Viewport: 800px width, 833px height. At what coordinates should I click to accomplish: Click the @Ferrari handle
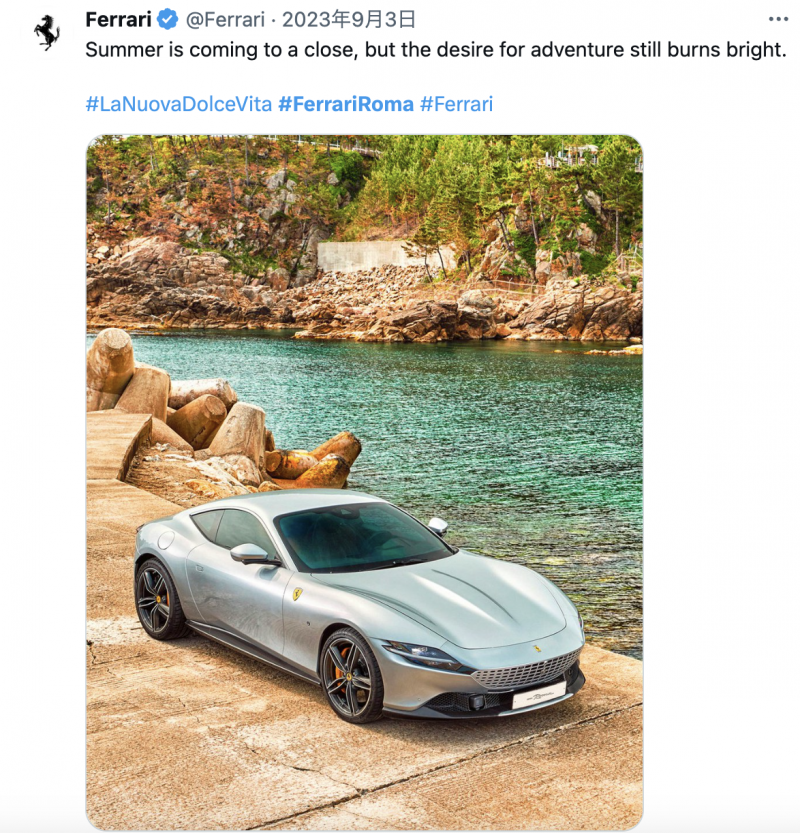(225, 20)
